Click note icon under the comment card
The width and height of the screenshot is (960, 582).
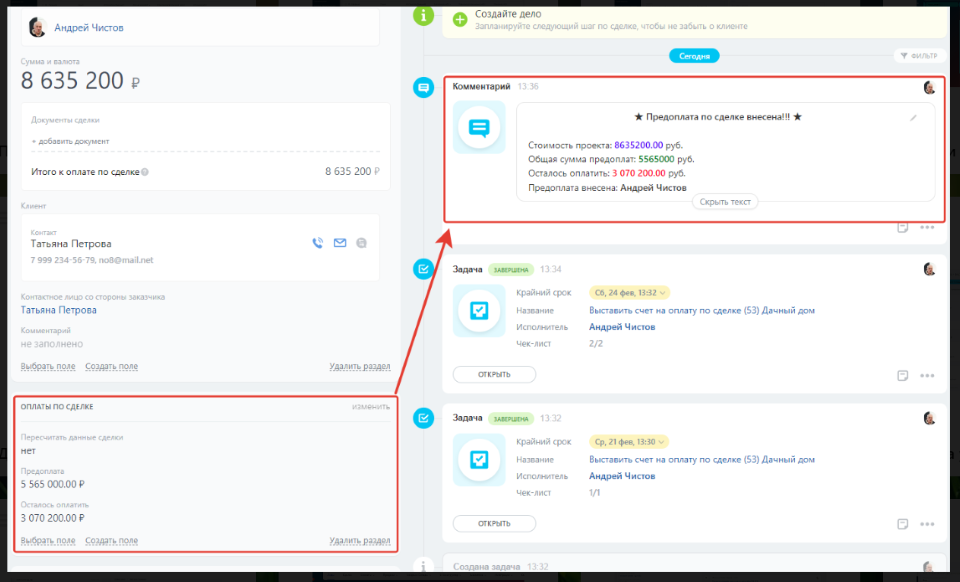(902, 228)
